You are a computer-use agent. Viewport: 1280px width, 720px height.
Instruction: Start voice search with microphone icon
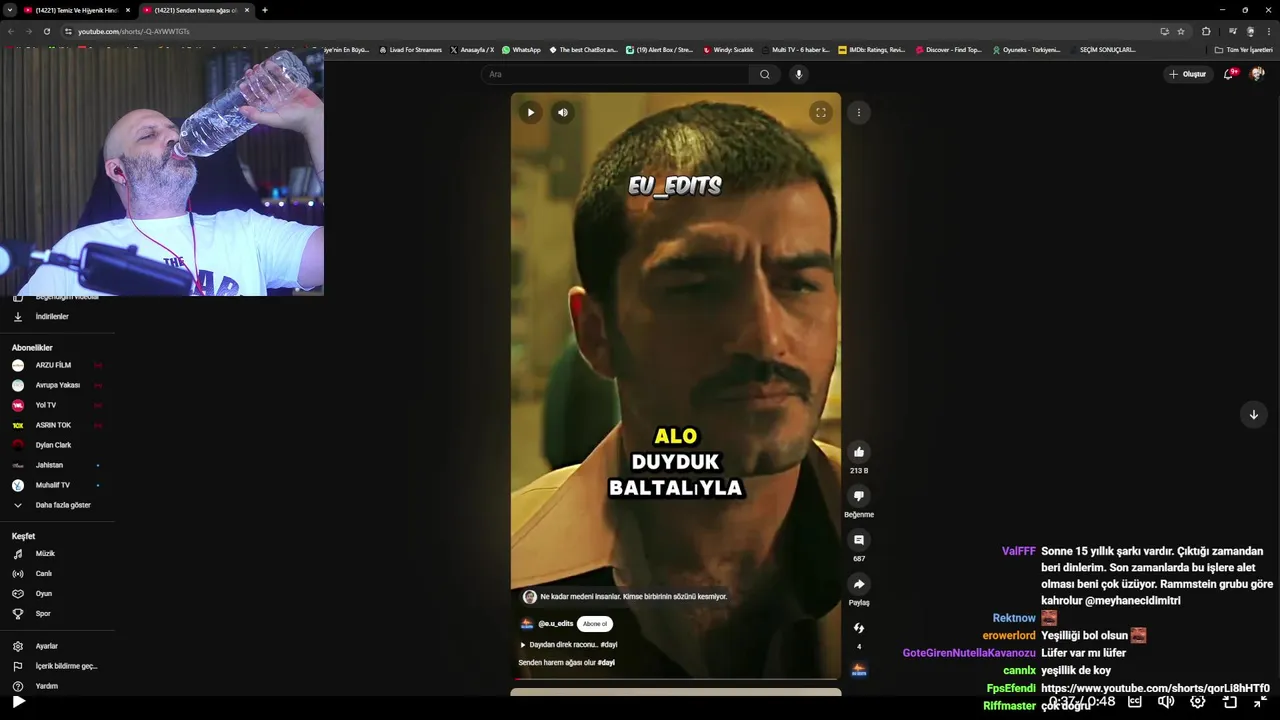(798, 74)
